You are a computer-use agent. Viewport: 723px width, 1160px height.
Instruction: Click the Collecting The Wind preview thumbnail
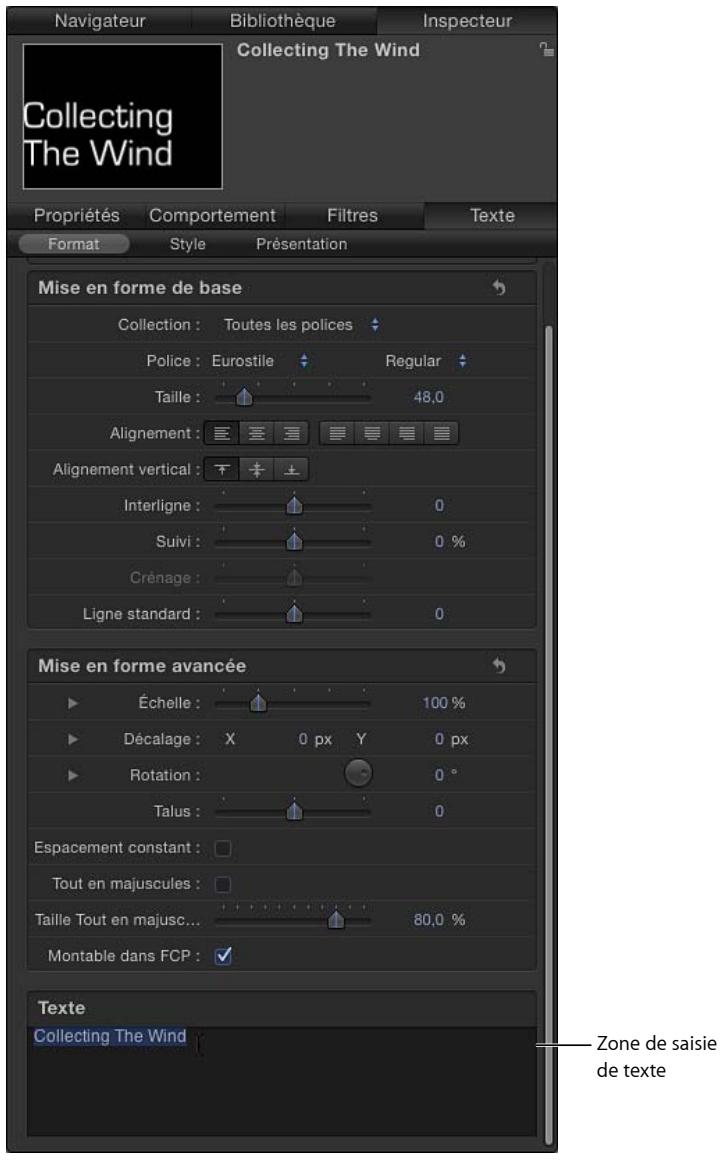123,116
